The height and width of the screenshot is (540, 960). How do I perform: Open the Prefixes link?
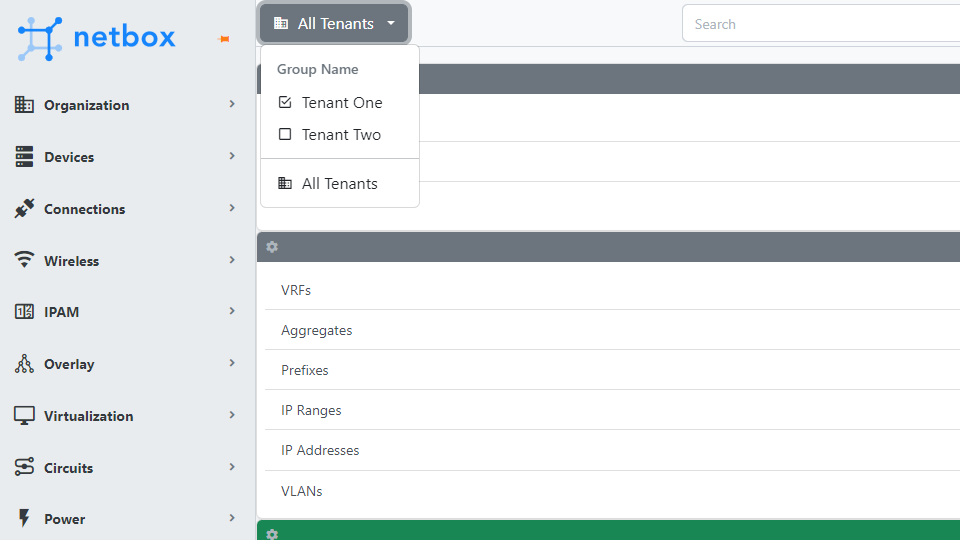304,370
